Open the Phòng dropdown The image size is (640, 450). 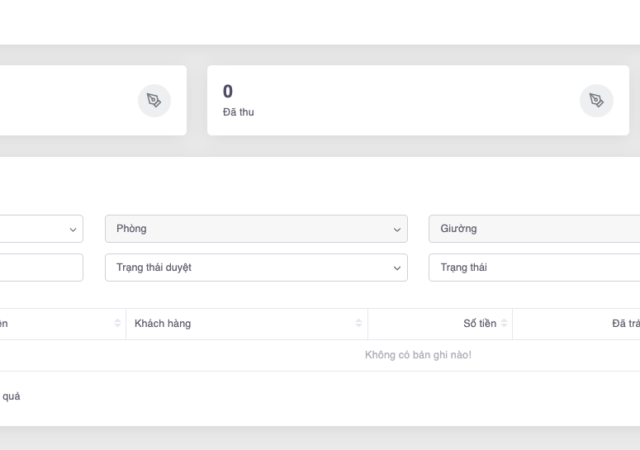(x=255, y=229)
